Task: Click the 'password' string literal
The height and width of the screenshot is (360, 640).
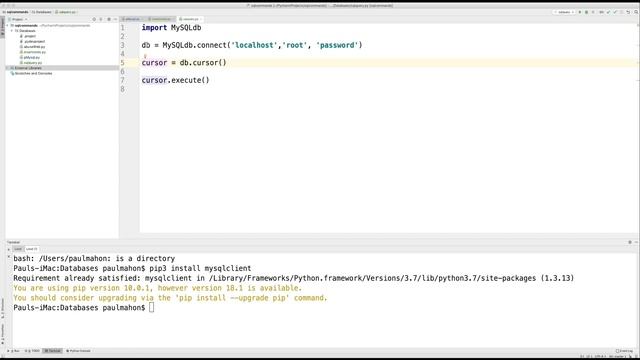Action: [337, 45]
